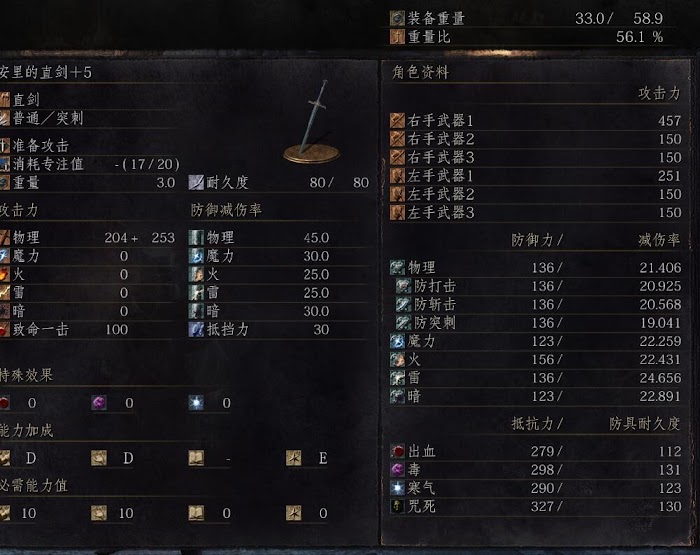Screen dimensions: 700x555
Task: Click the physical defense row showing 21.406
Action: click(x=535, y=267)
